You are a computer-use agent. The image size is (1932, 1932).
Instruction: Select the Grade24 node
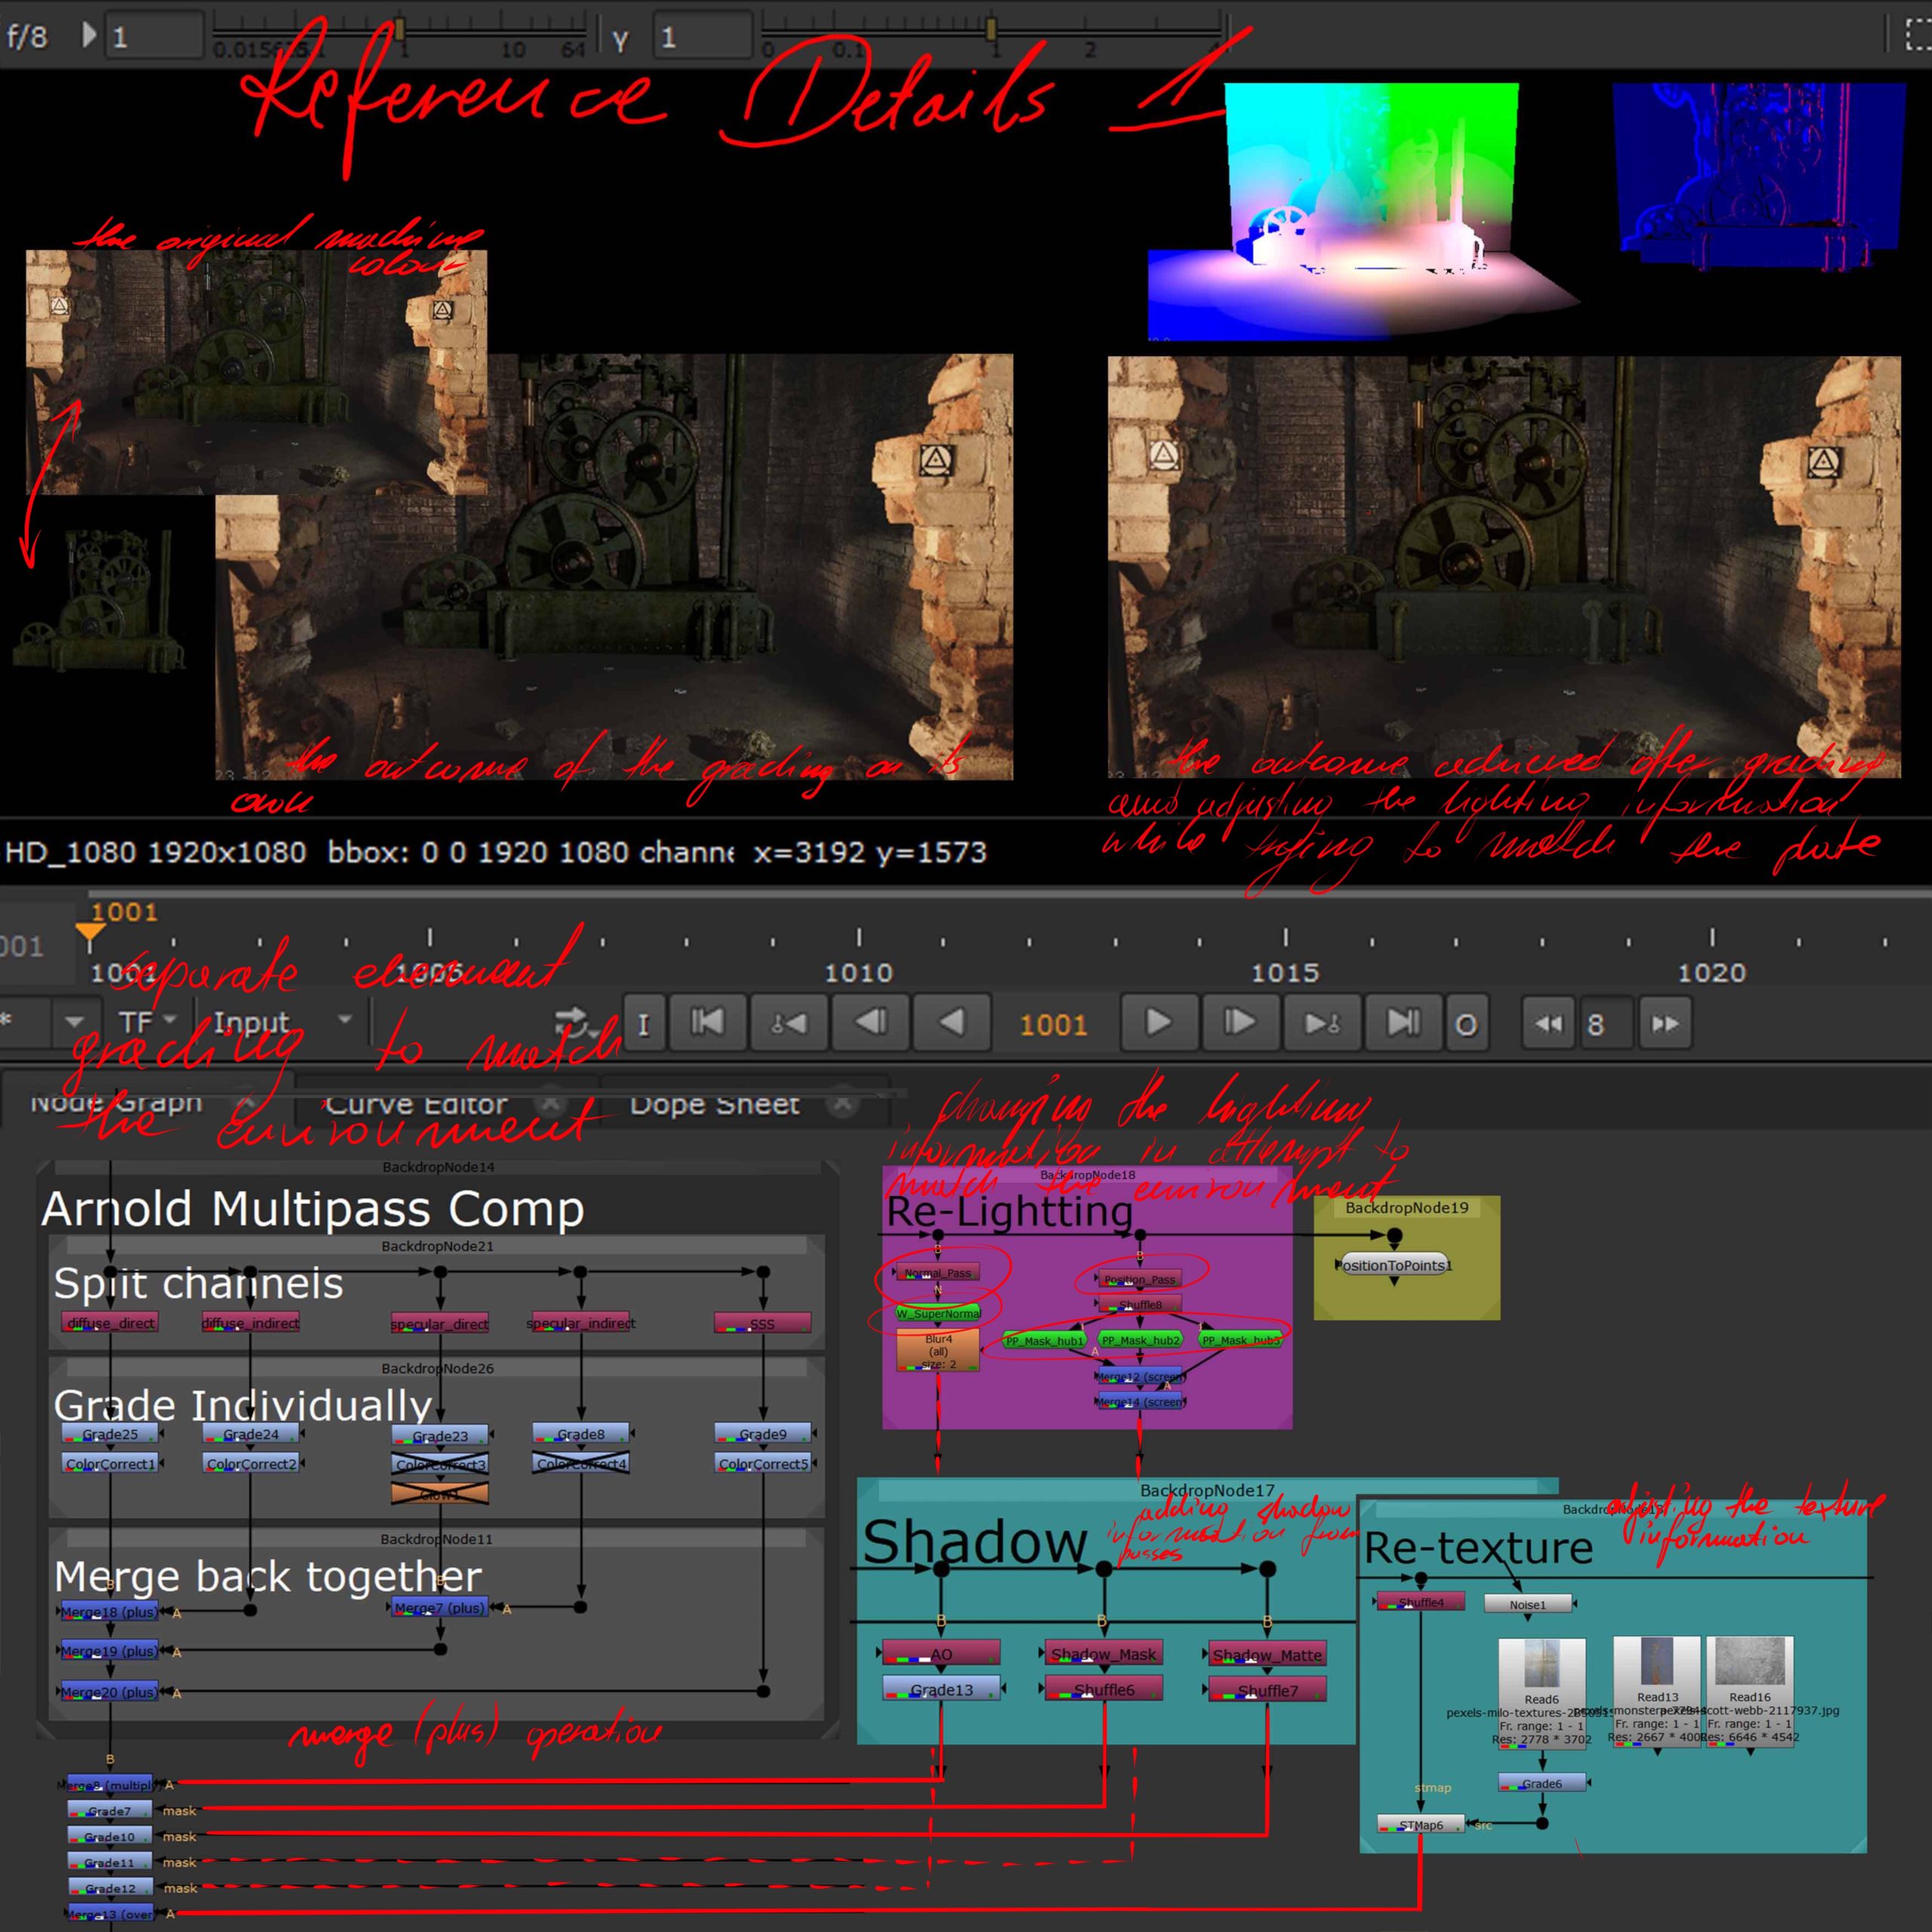point(251,1433)
